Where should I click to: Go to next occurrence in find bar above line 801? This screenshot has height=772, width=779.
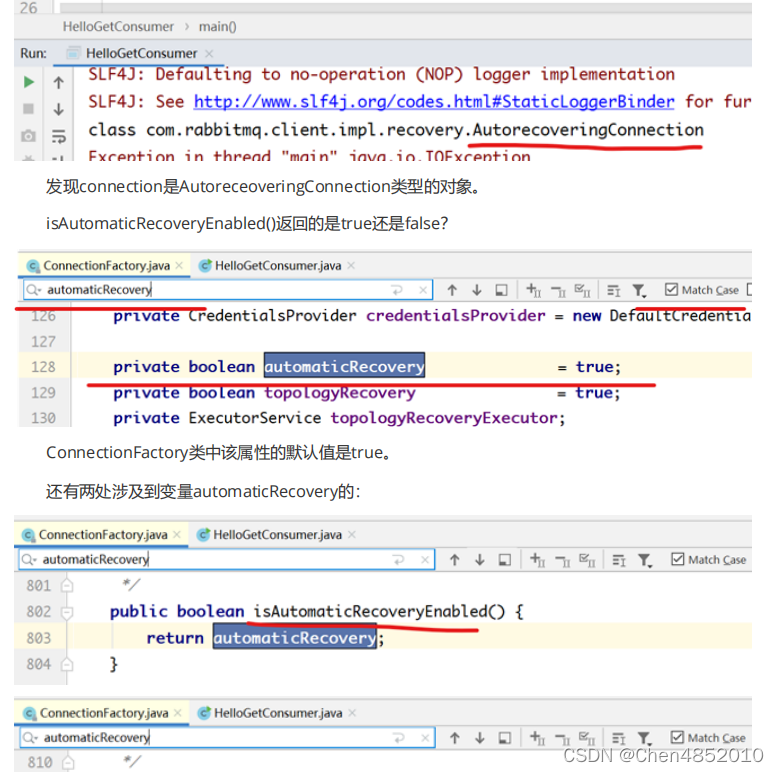pyautogui.click(x=479, y=560)
